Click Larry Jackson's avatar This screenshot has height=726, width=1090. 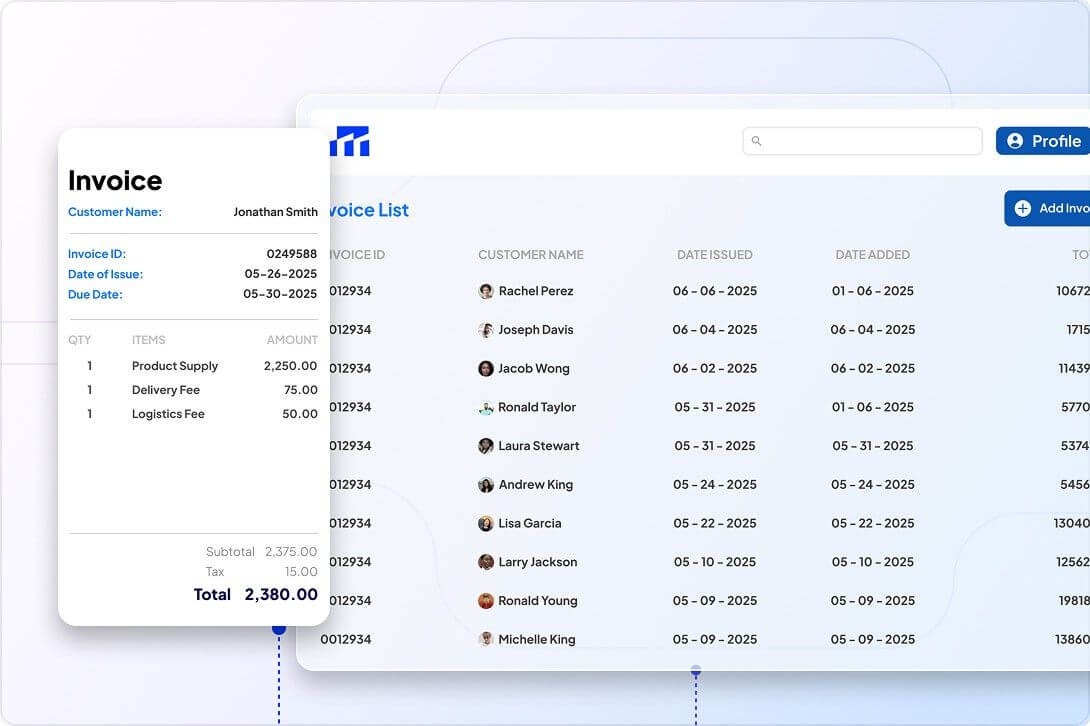(486, 562)
